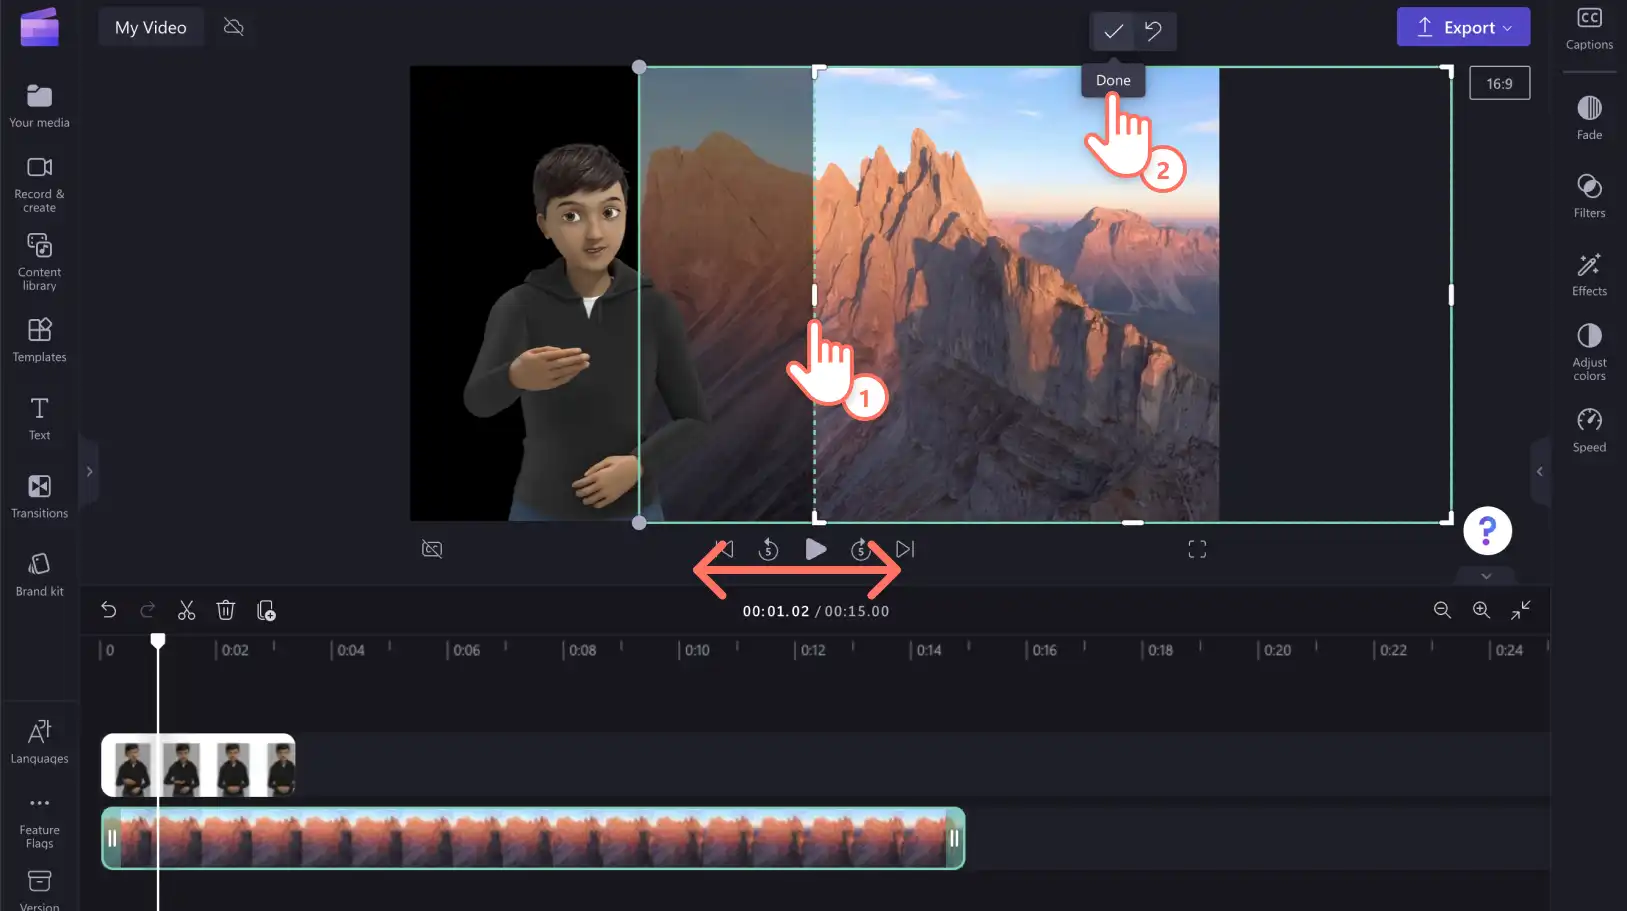Click the right-edge crop handle
The height and width of the screenshot is (911, 1627).
pos(1451,295)
